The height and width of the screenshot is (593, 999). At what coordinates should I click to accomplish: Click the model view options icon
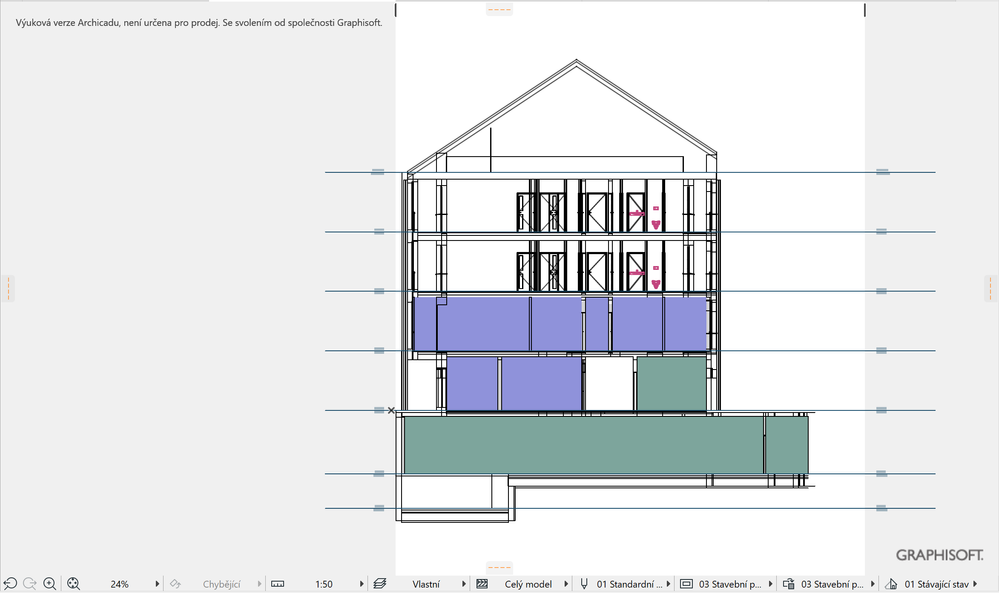pos(686,584)
